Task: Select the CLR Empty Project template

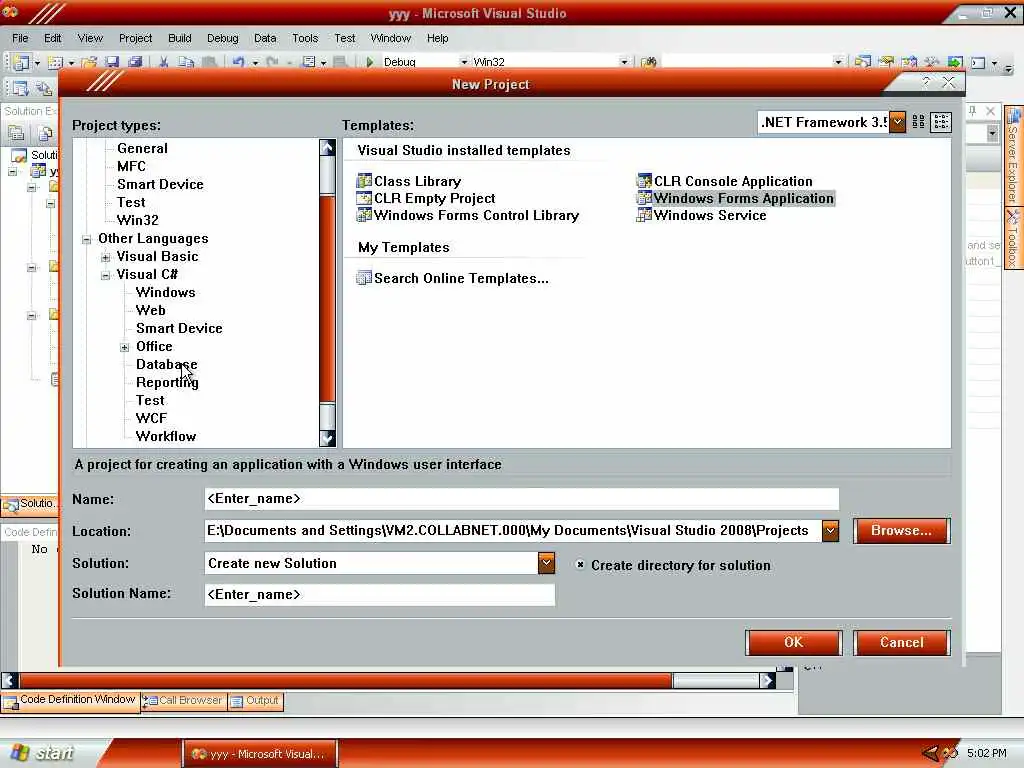Action: (426, 198)
